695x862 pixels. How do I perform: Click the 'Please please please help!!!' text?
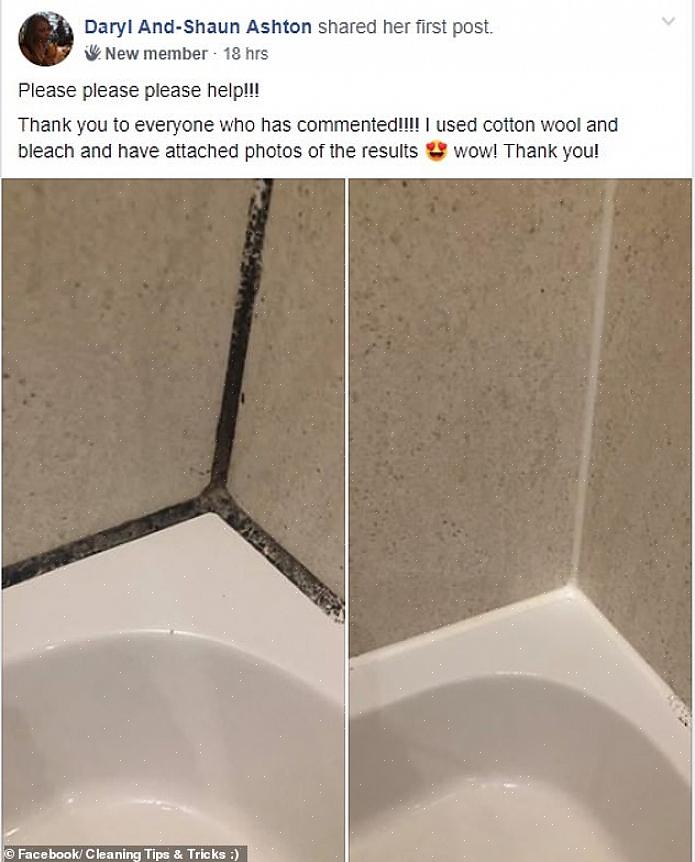[139, 91]
